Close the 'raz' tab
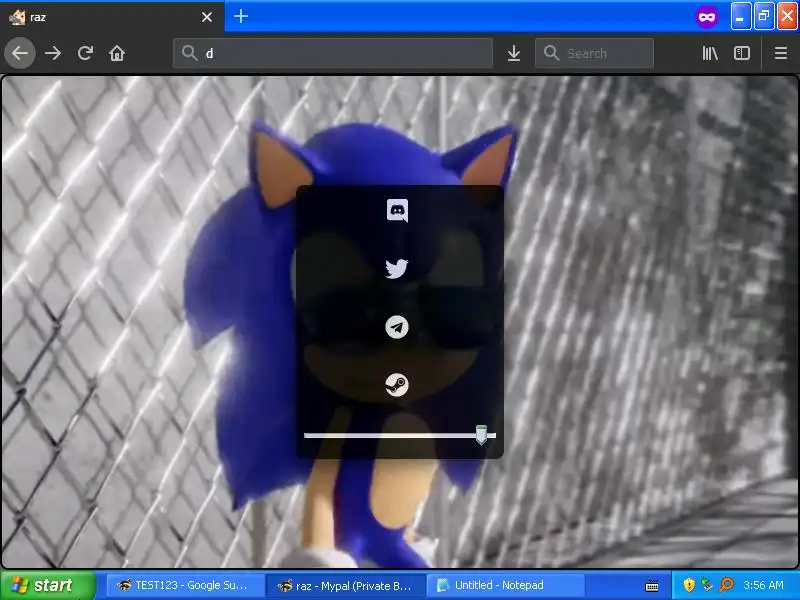 pos(207,17)
